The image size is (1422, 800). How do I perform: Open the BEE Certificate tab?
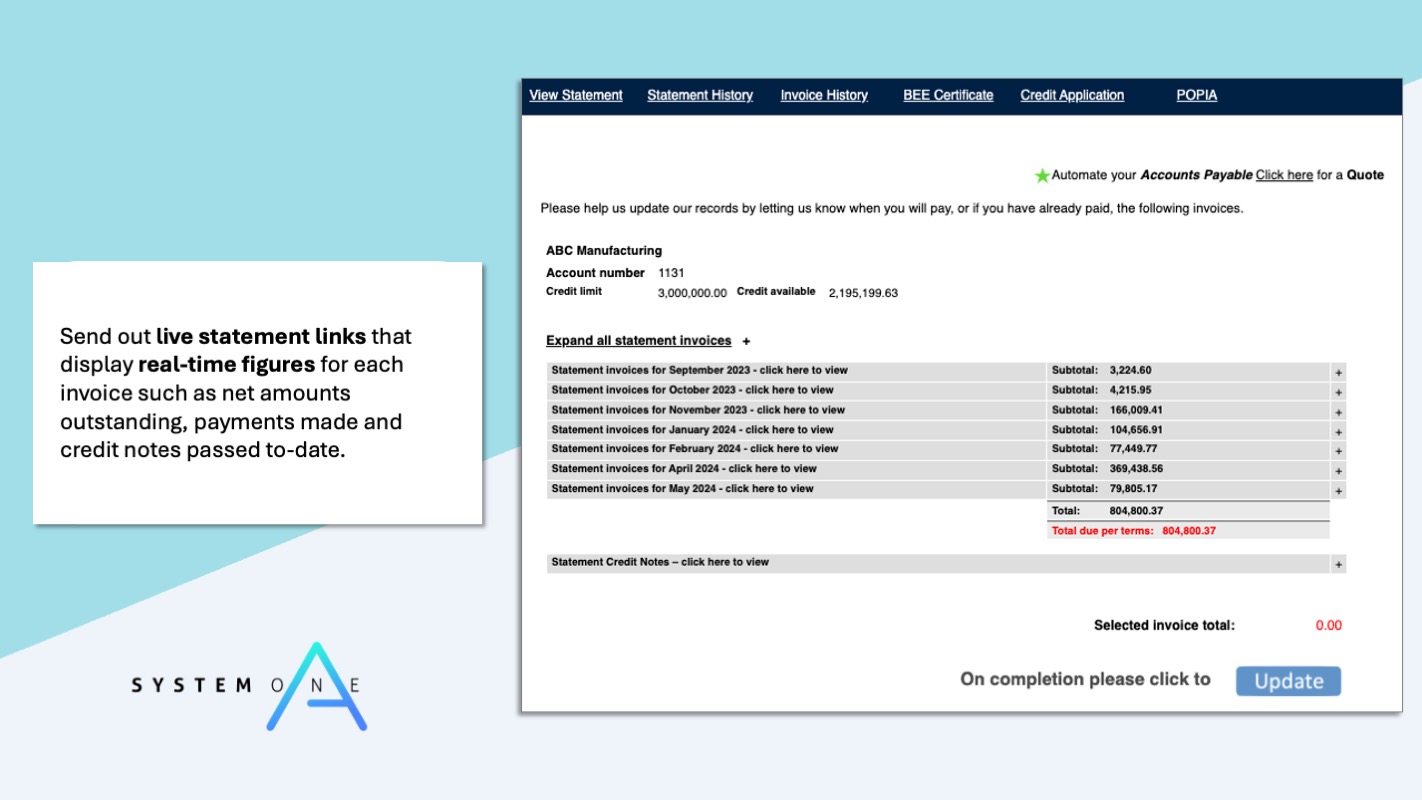click(x=948, y=95)
